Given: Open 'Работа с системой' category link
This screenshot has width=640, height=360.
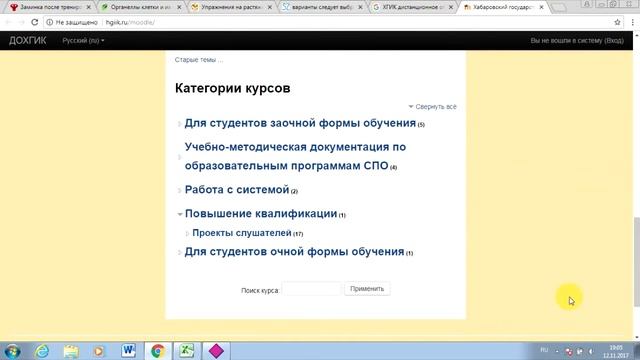Looking at the screenshot, I should (237, 190).
